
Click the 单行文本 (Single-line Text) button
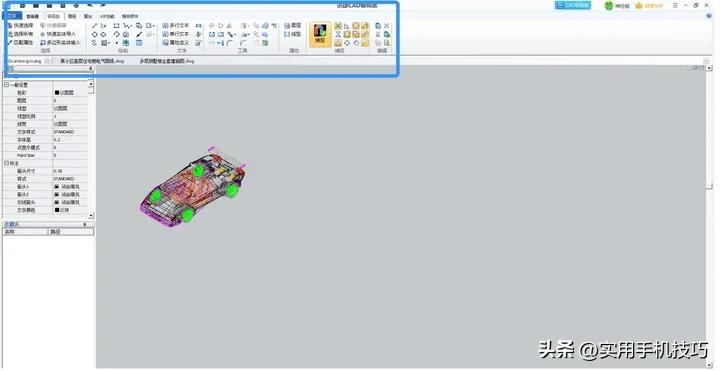click(176, 34)
